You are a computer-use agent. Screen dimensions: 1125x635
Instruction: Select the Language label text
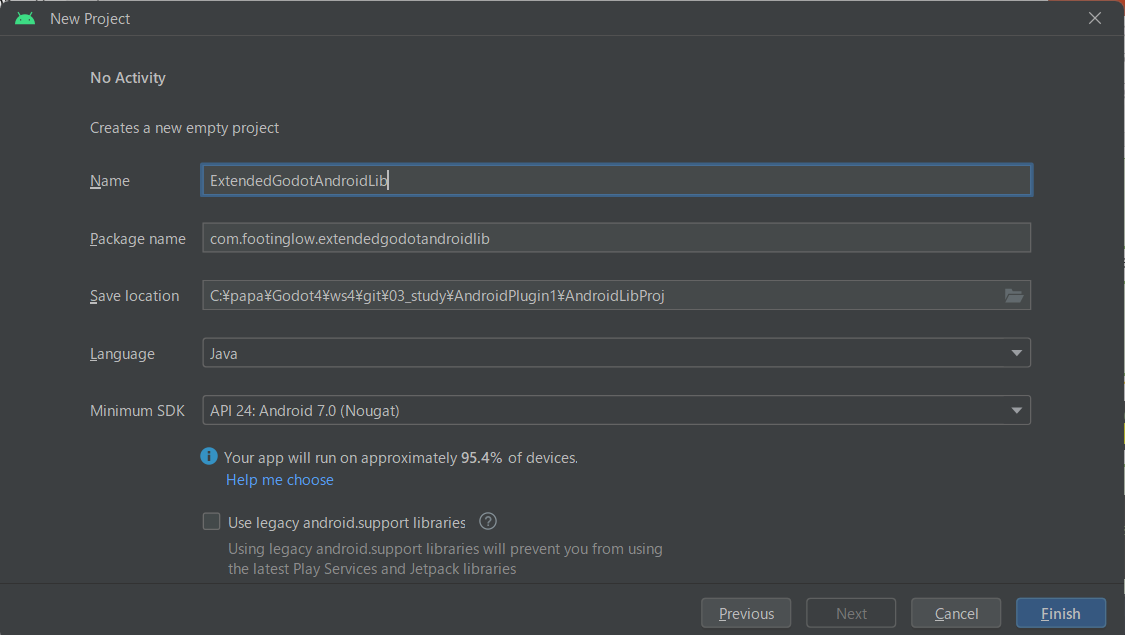[122, 354]
